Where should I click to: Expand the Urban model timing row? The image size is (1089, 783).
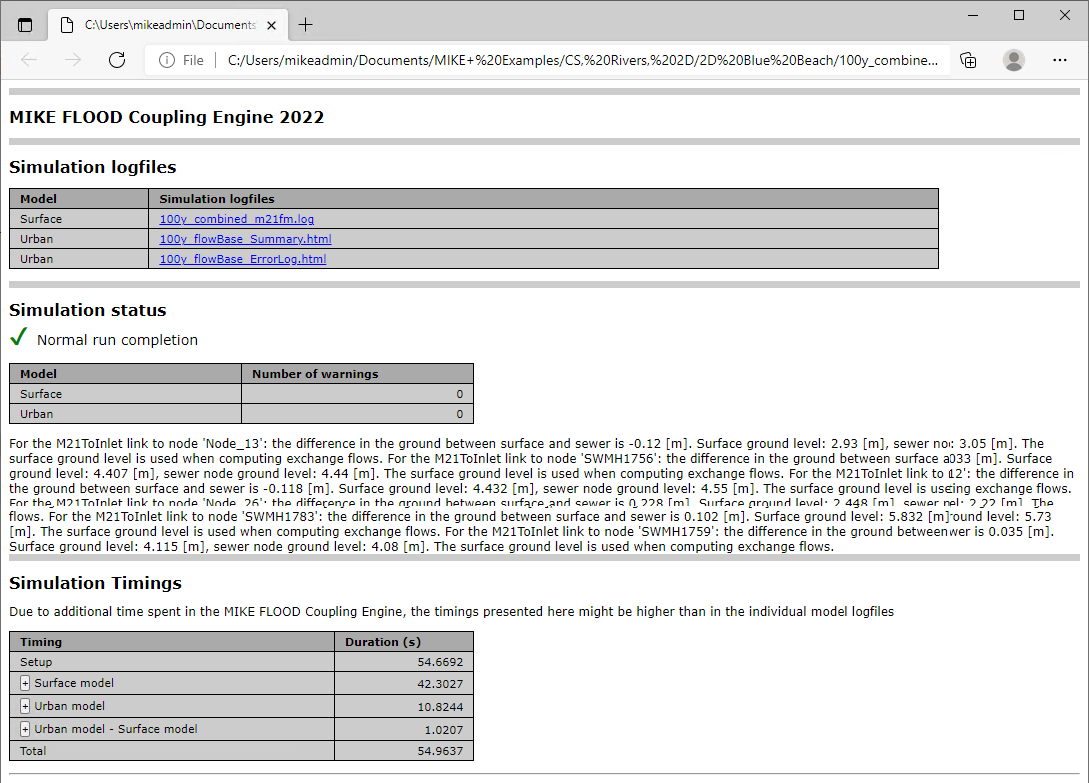25,707
